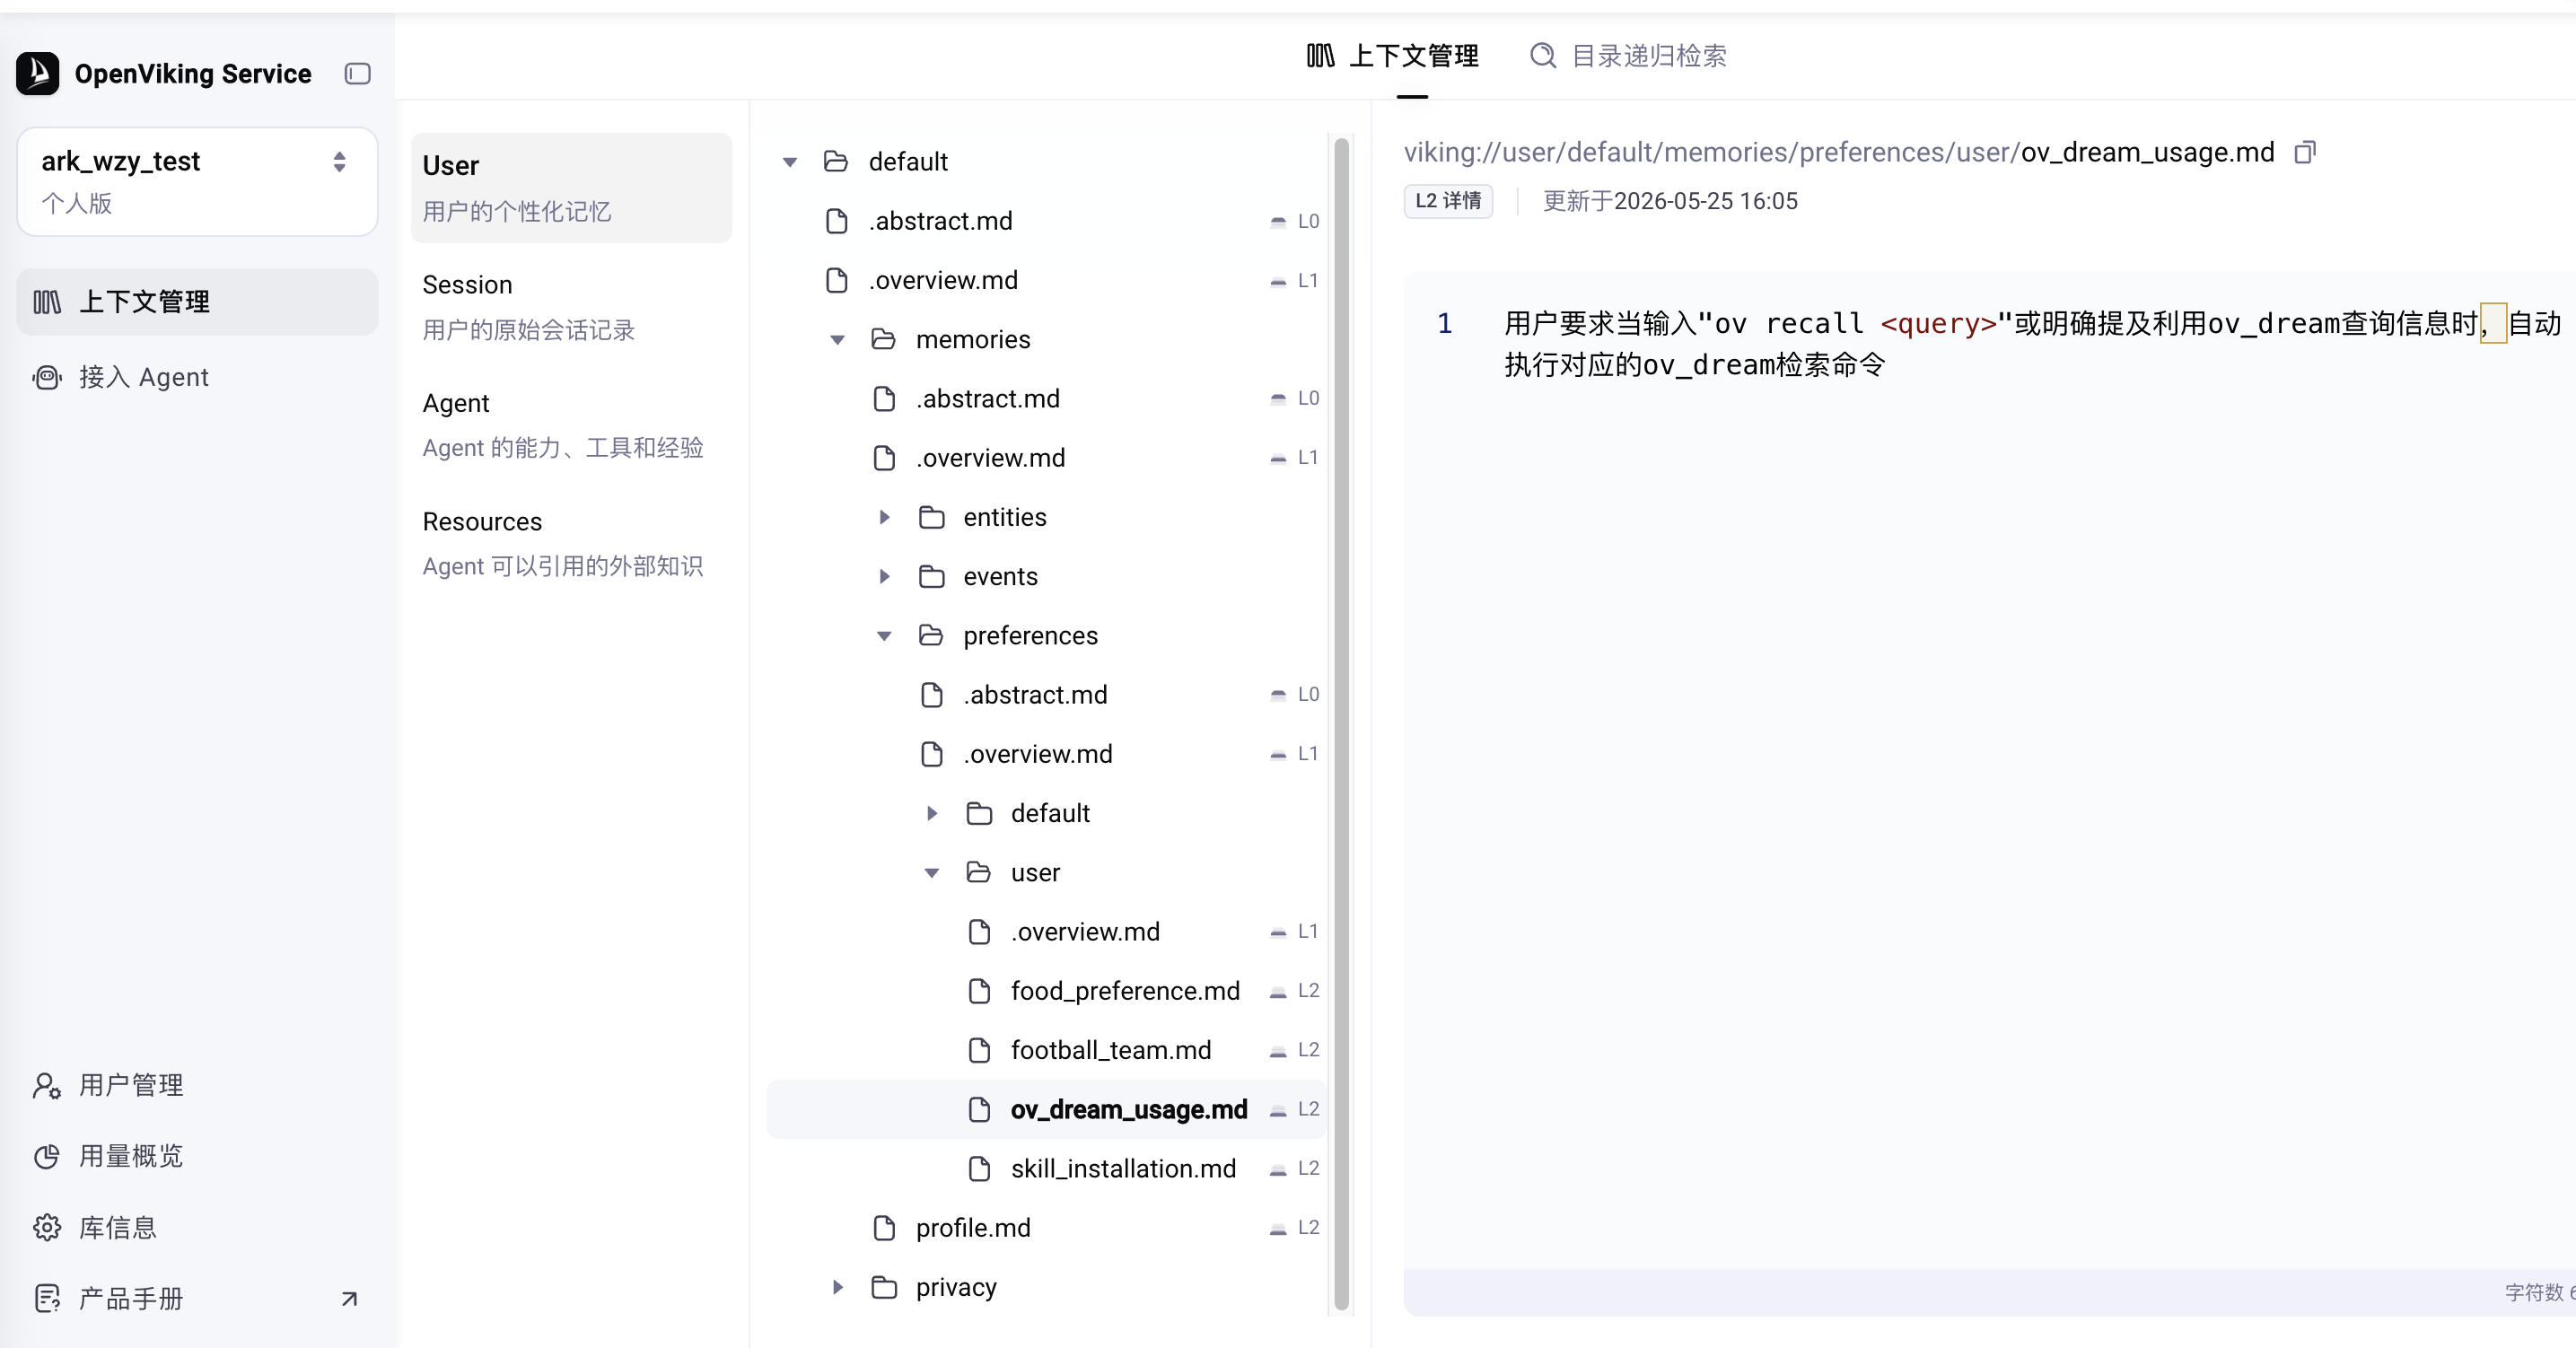The height and width of the screenshot is (1348, 2576).
Task: Click the file icon of skill_installation.md
Action: 980,1168
